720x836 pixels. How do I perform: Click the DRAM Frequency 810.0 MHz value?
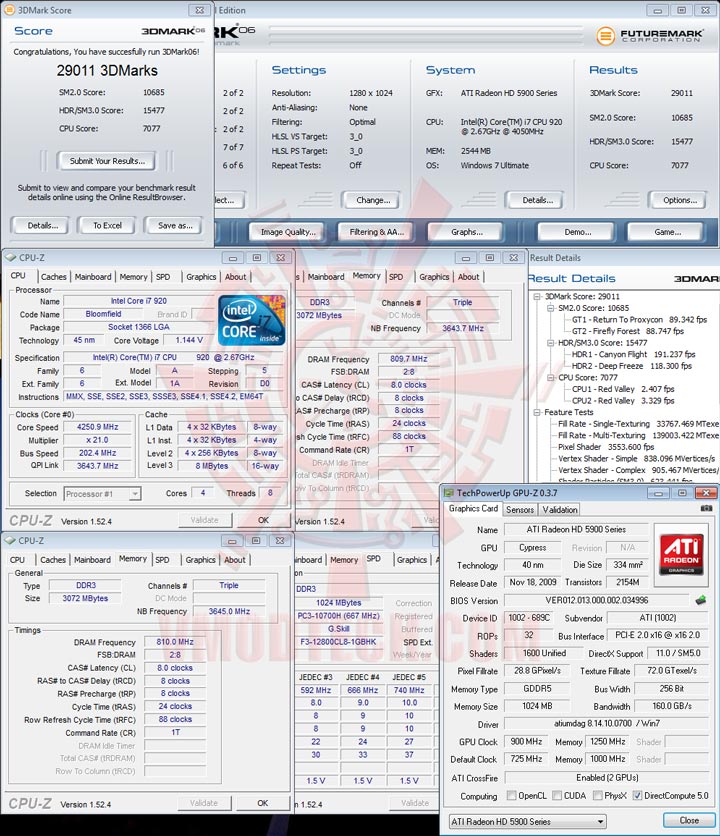(x=175, y=642)
